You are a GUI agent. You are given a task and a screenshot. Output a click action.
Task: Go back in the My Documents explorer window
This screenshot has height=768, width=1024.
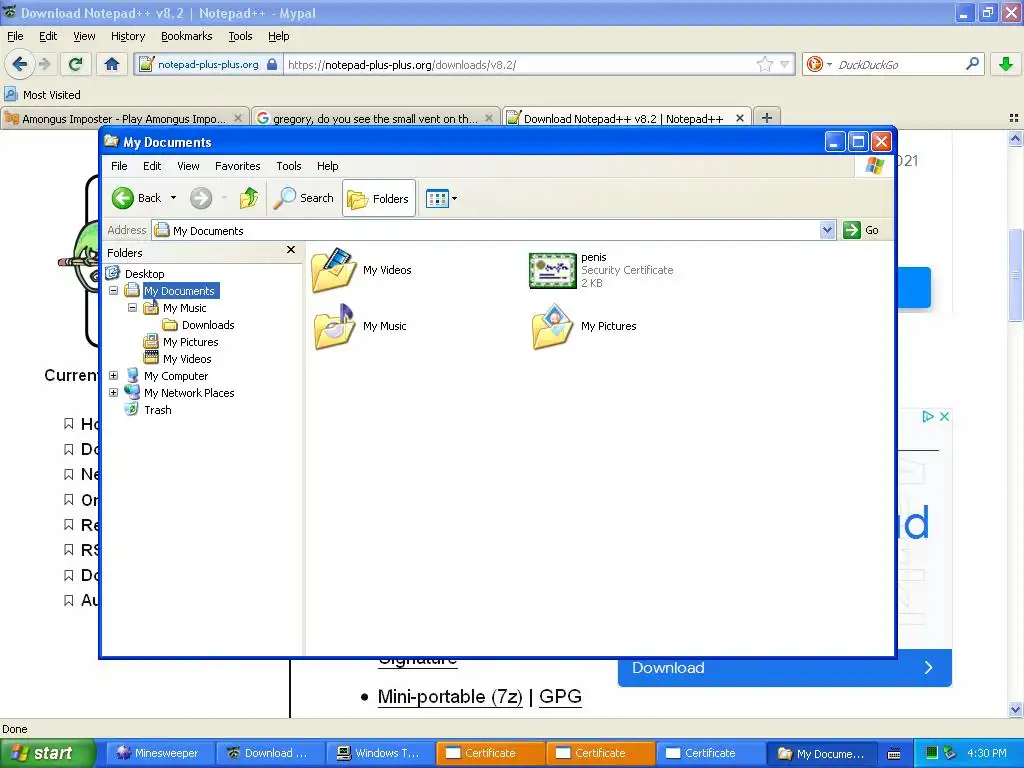(136, 198)
